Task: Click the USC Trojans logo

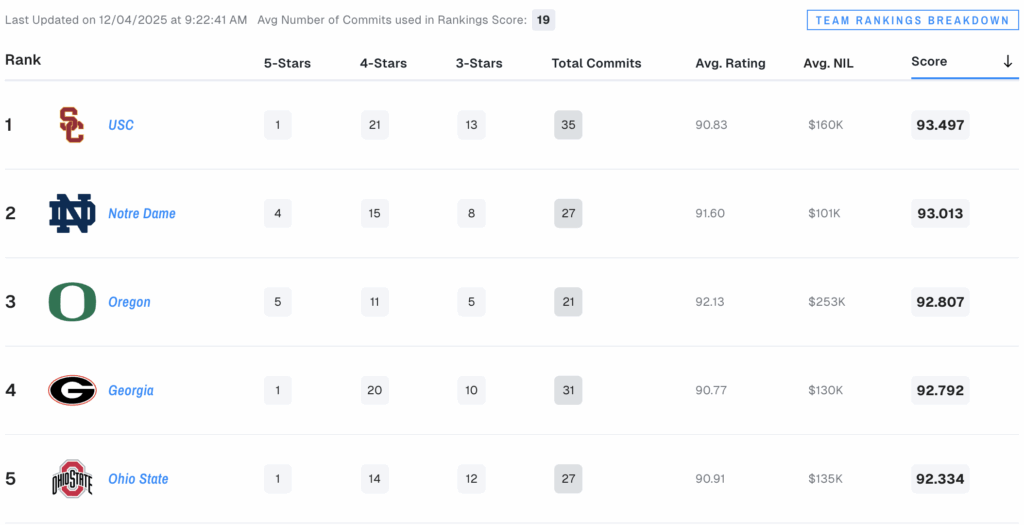Action: click(x=72, y=125)
